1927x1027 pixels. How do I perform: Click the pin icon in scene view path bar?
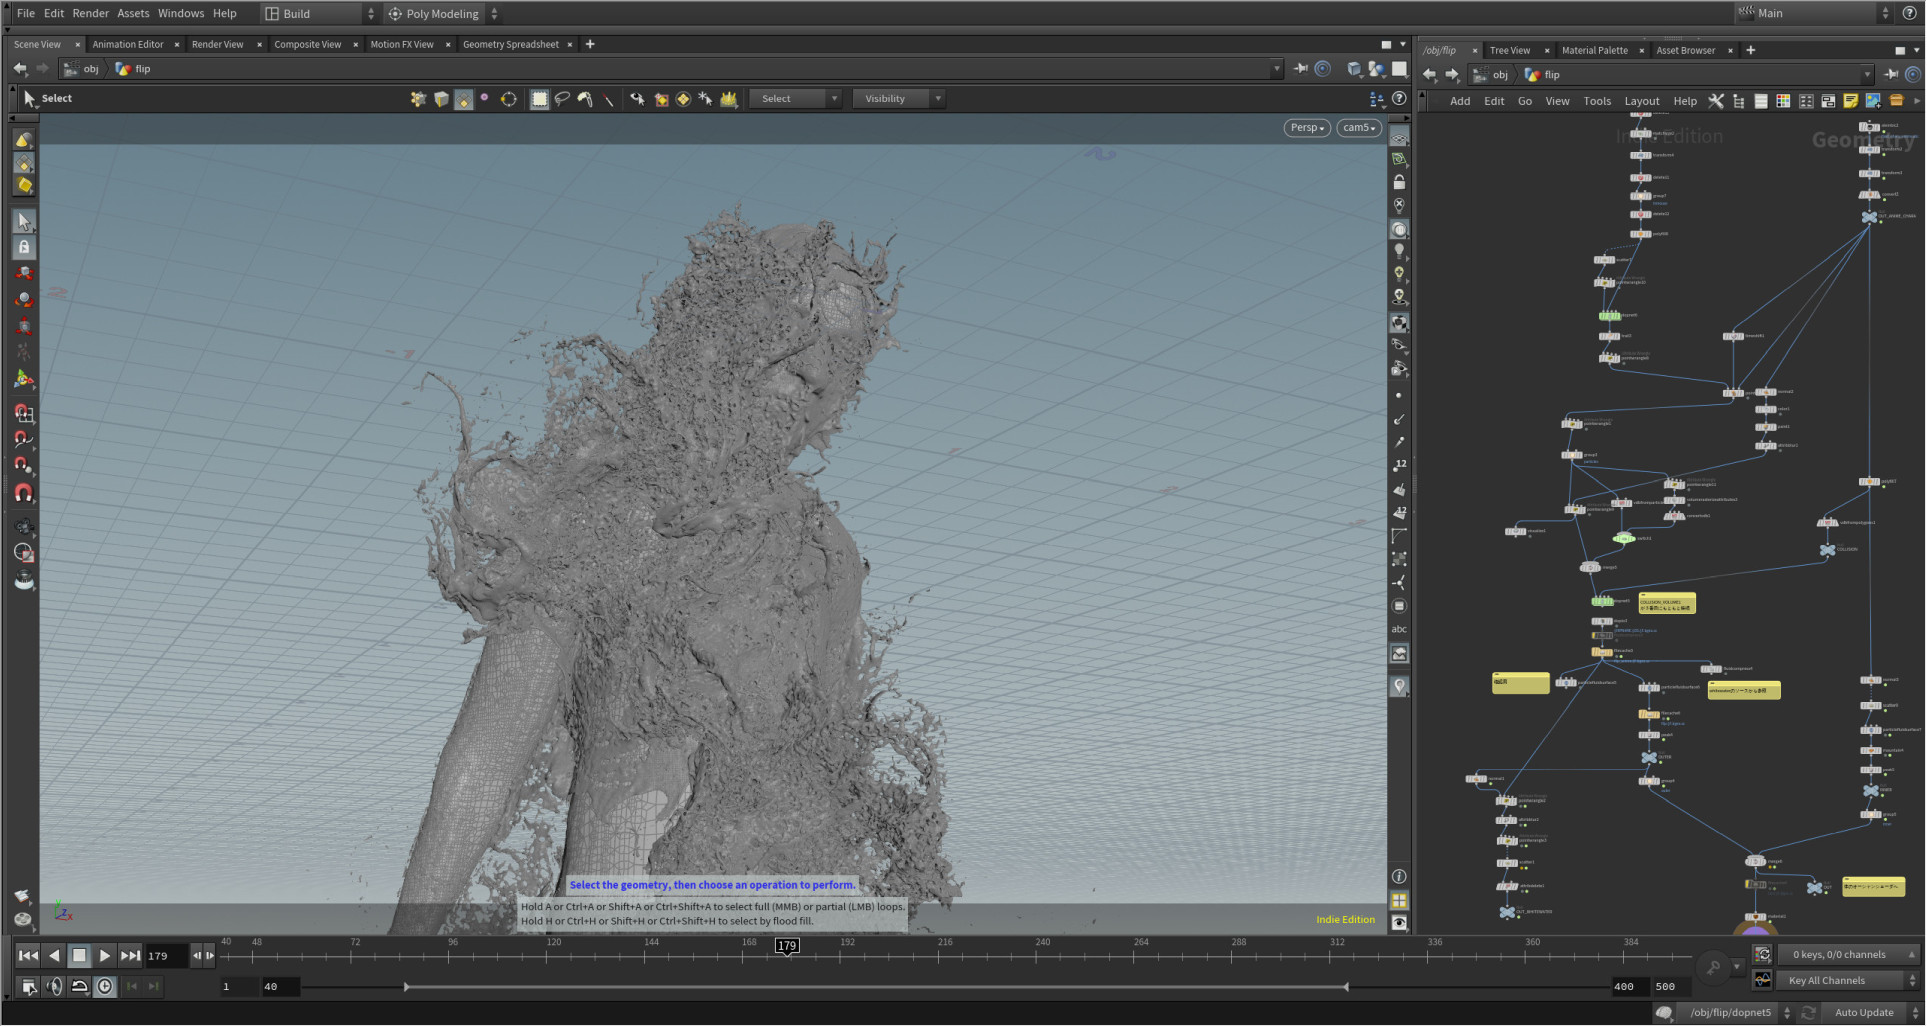tap(1300, 69)
